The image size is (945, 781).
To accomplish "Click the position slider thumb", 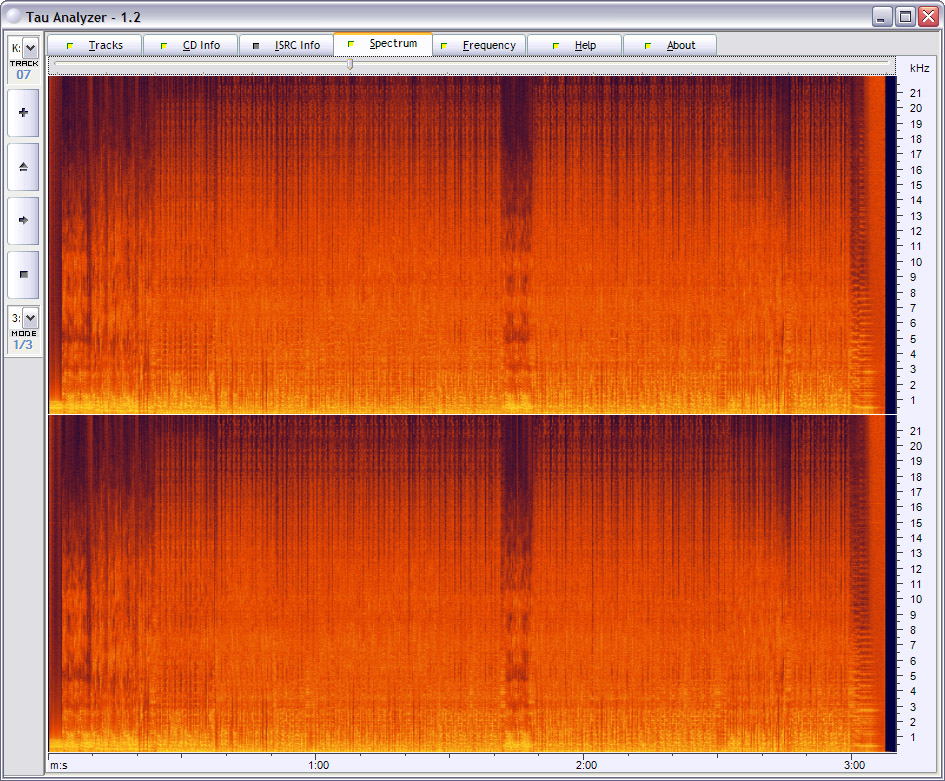I will tap(349, 64).
